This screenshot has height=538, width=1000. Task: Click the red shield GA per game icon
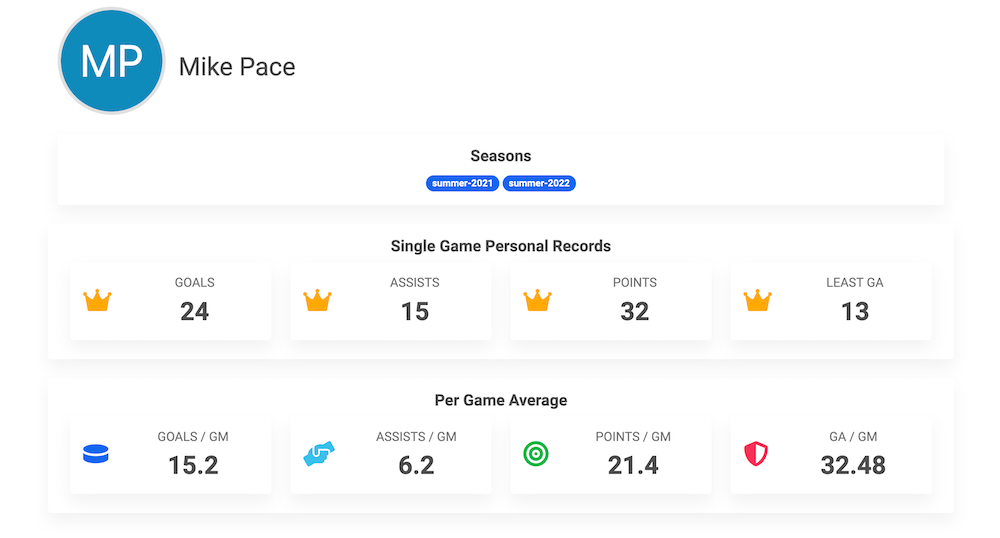pyautogui.click(x=756, y=454)
